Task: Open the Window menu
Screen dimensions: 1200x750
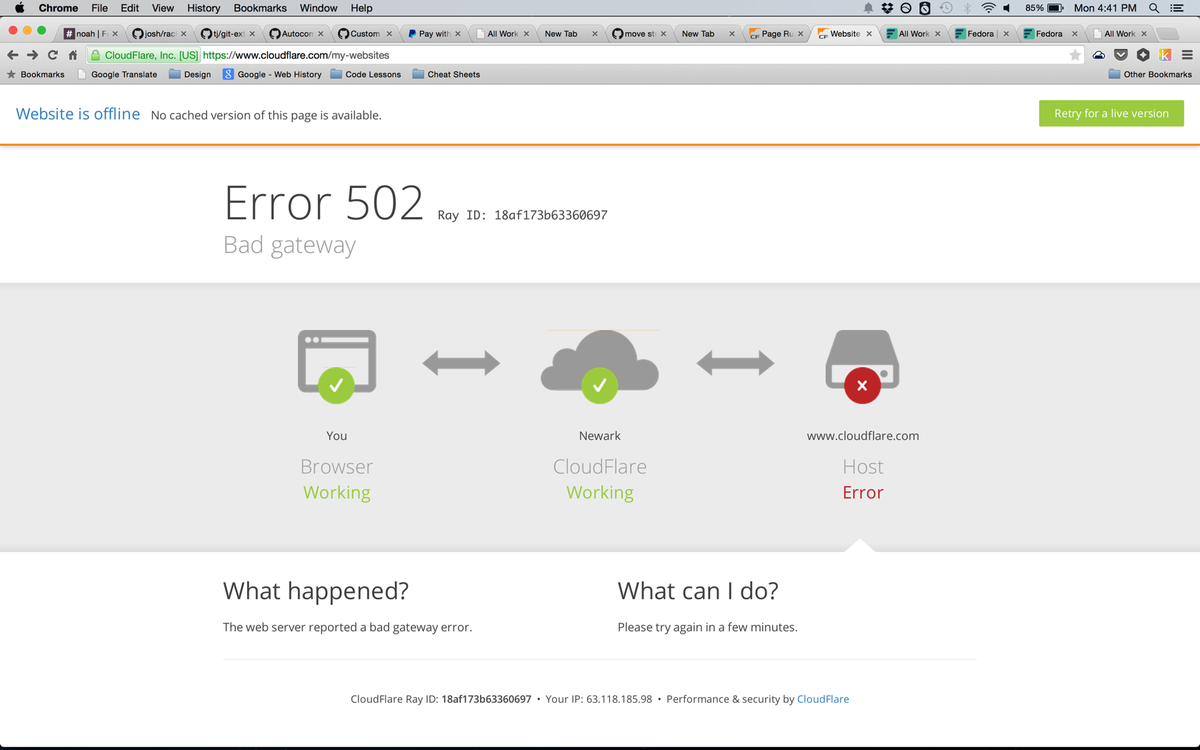Action: click(x=318, y=8)
